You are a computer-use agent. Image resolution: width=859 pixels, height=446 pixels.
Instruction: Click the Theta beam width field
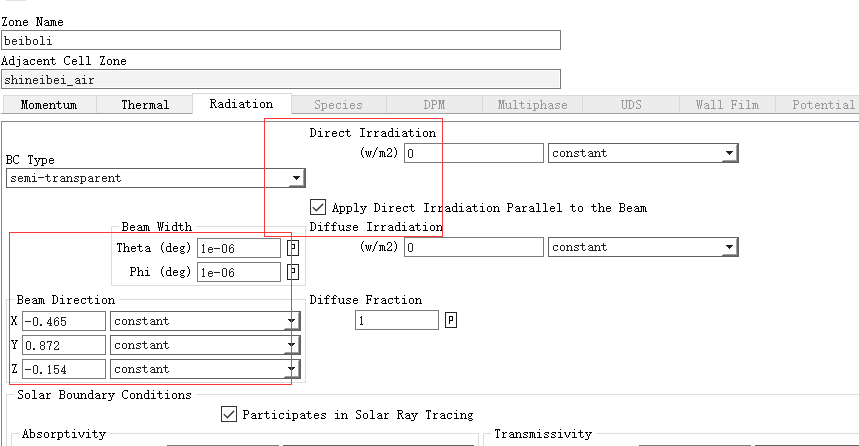(x=238, y=248)
